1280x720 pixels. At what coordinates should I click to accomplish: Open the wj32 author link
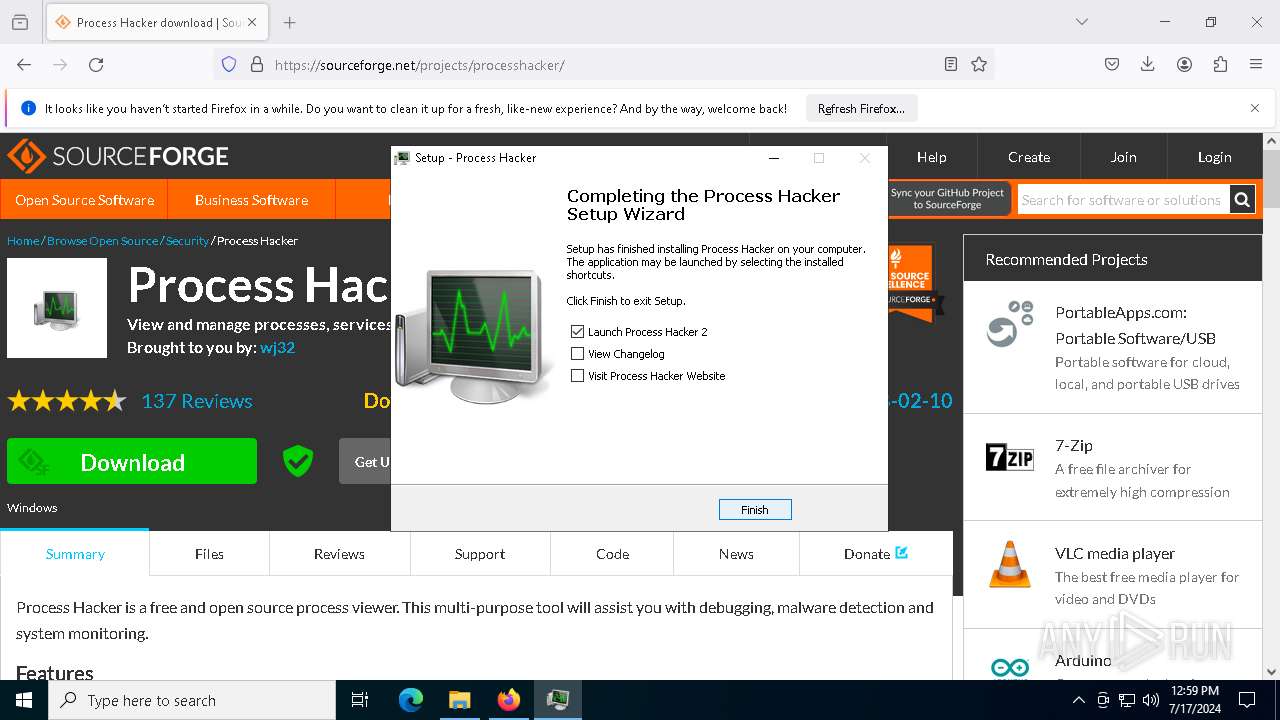pyautogui.click(x=277, y=348)
